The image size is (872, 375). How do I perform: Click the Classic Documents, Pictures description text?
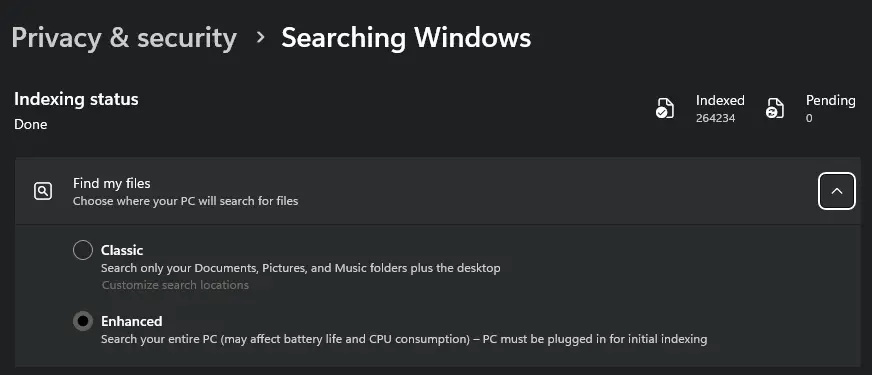pos(300,268)
